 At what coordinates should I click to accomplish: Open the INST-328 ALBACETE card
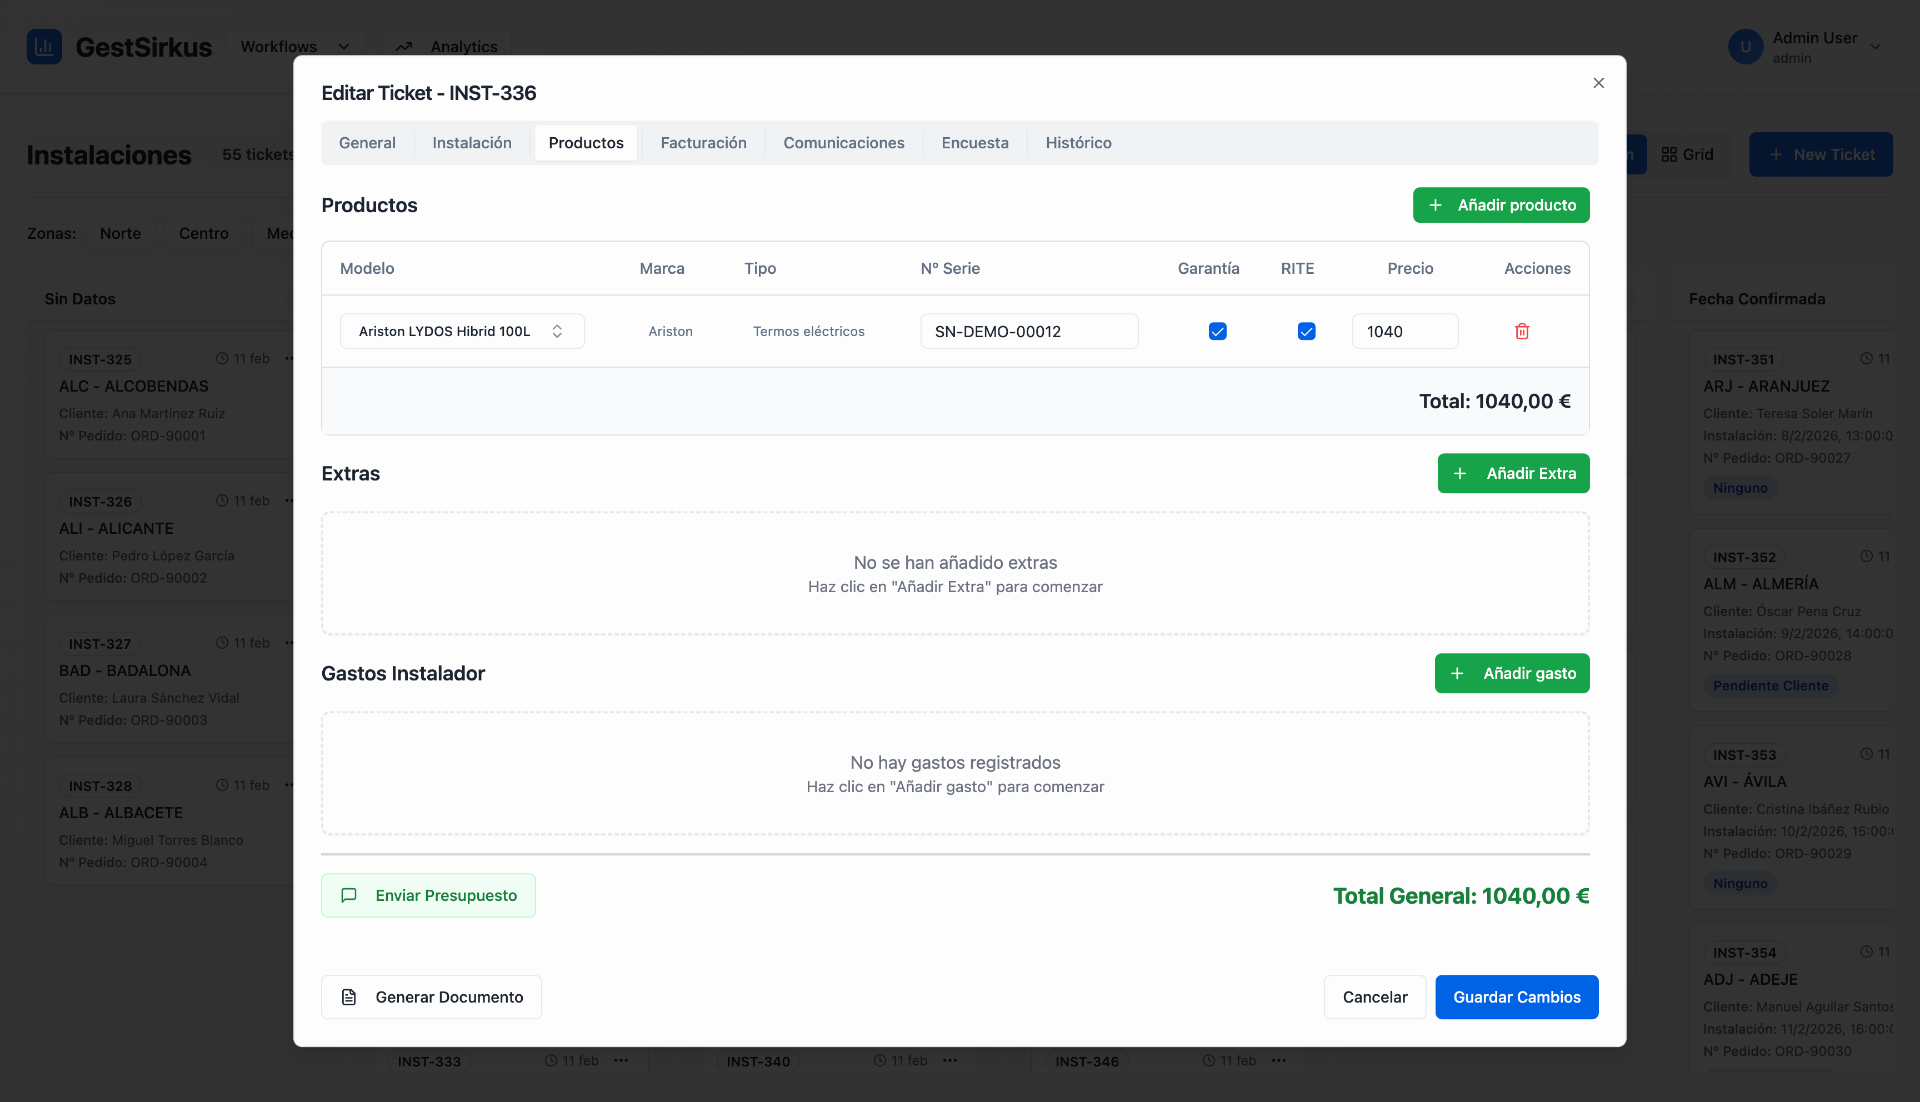[170, 822]
